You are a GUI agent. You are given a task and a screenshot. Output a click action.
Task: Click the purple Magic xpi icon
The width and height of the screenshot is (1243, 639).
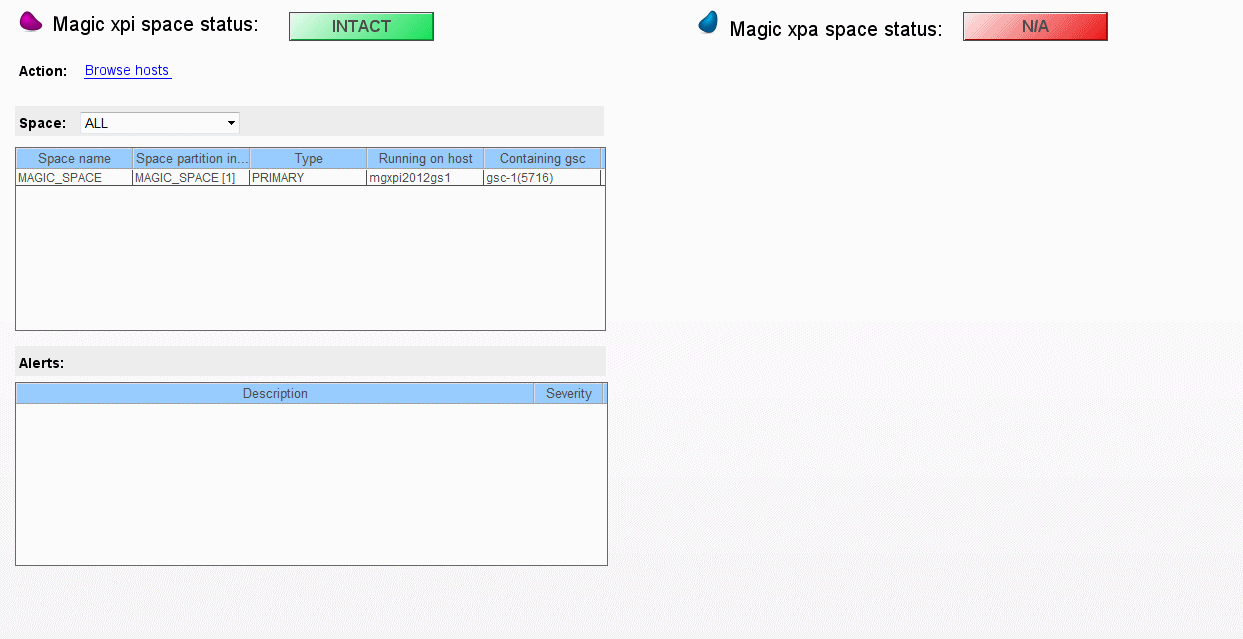pyautogui.click(x=31, y=21)
